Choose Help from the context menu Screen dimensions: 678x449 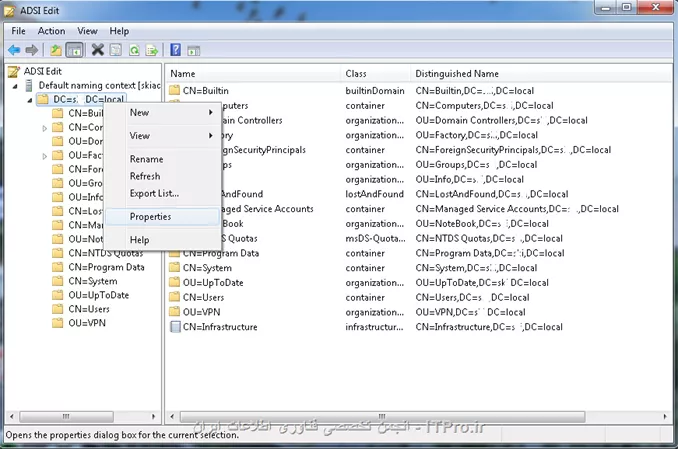click(x=163, y=240)
